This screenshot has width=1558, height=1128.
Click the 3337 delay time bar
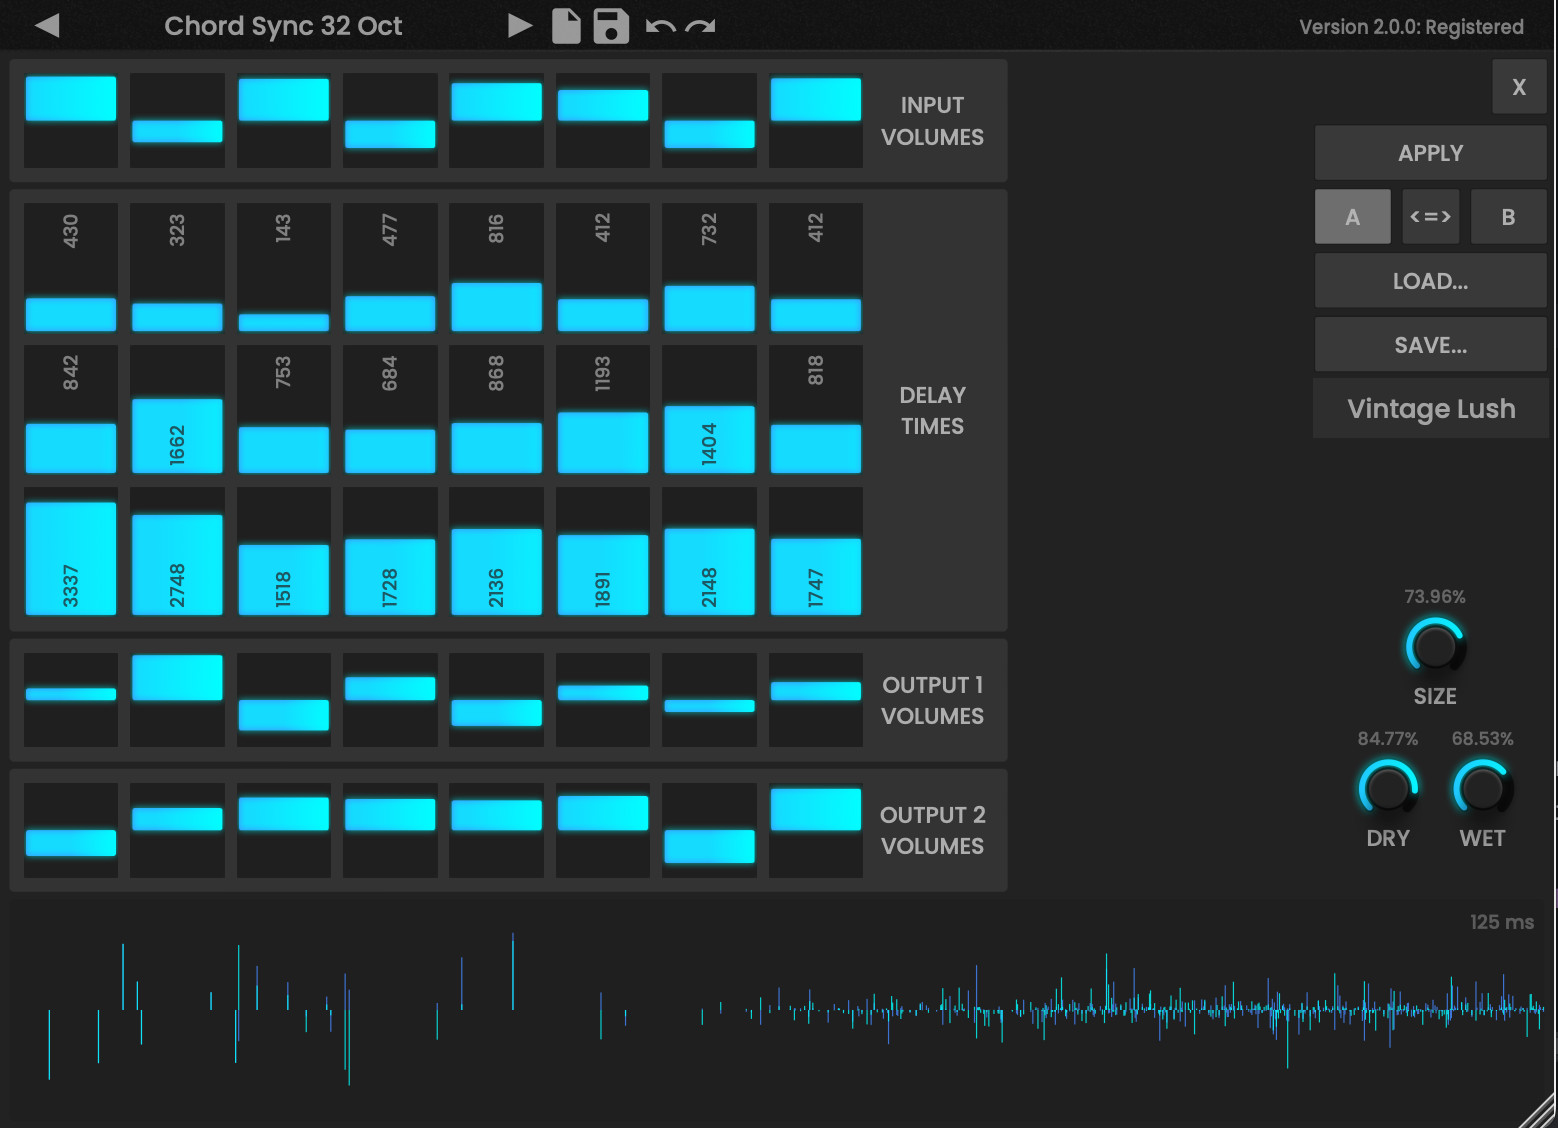70,558
